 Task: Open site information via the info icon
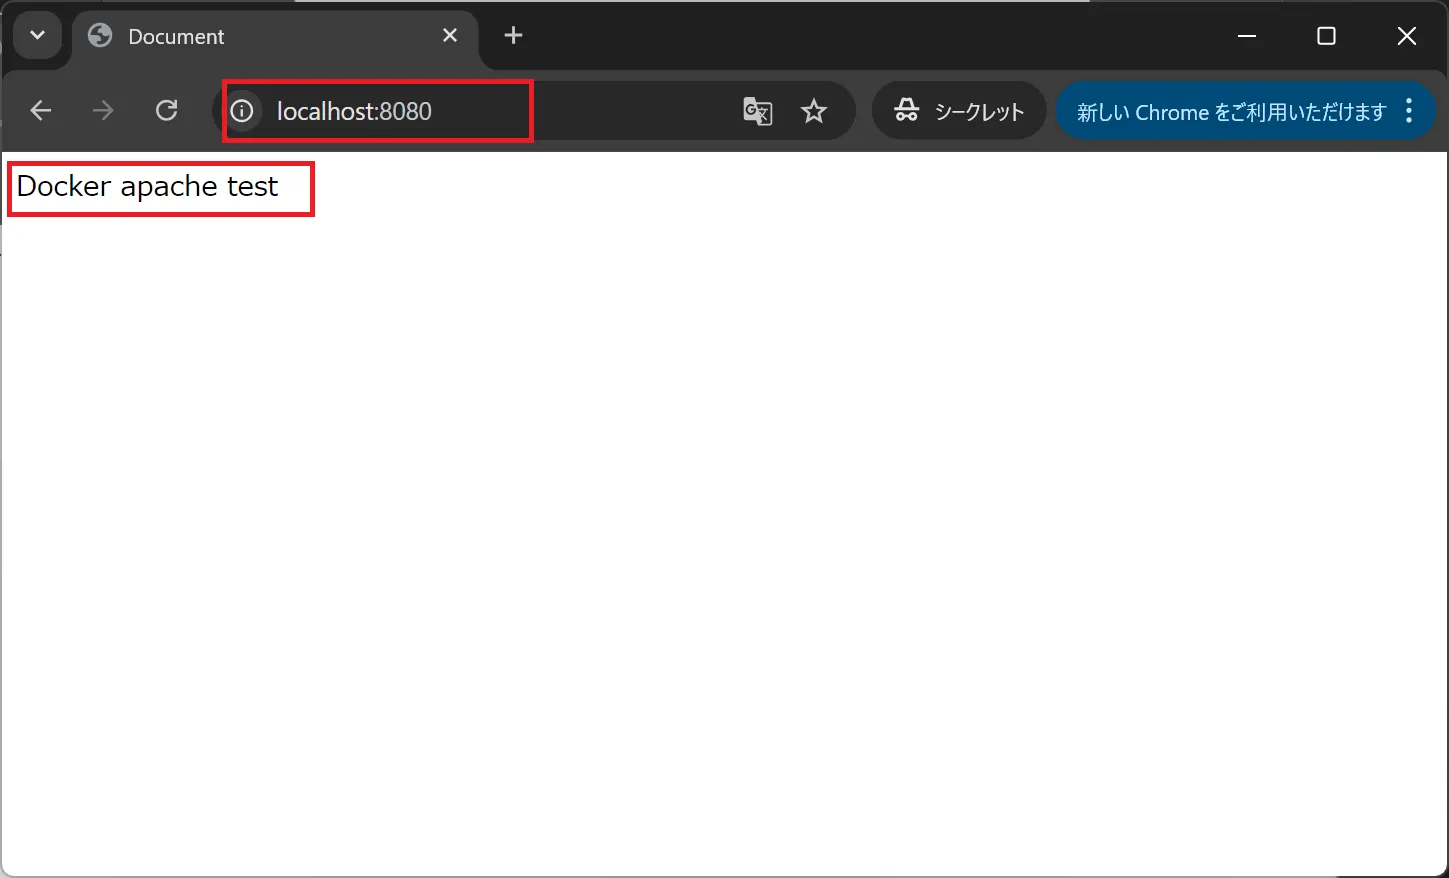[242, 111]
